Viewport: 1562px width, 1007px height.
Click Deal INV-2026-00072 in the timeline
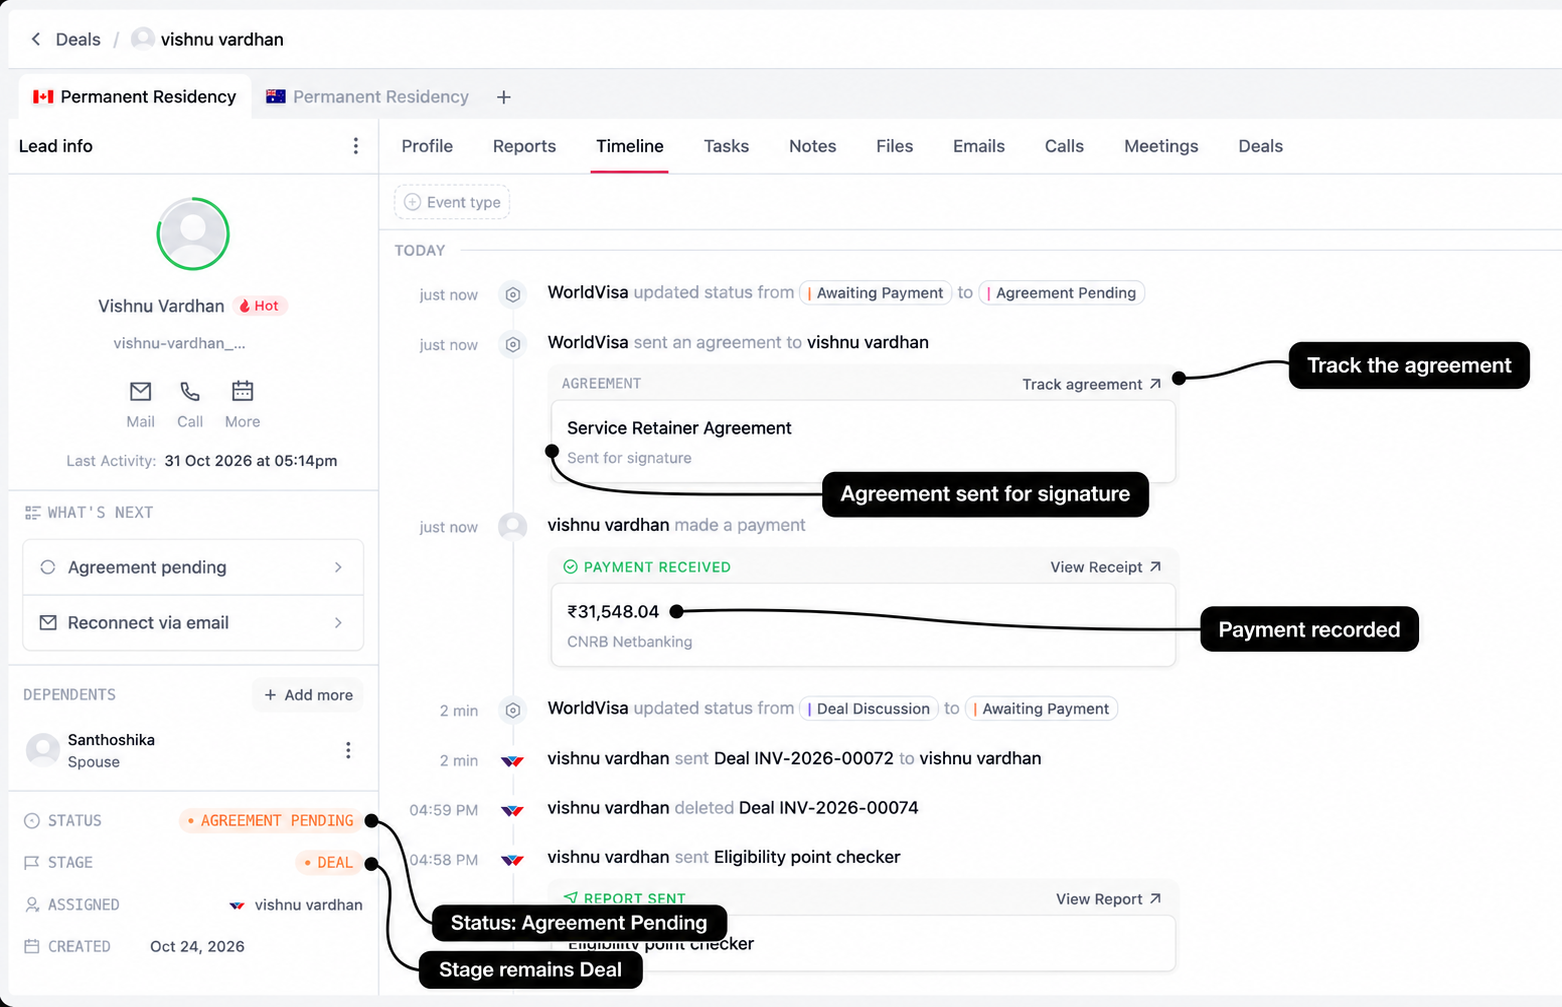click(804, 758)
